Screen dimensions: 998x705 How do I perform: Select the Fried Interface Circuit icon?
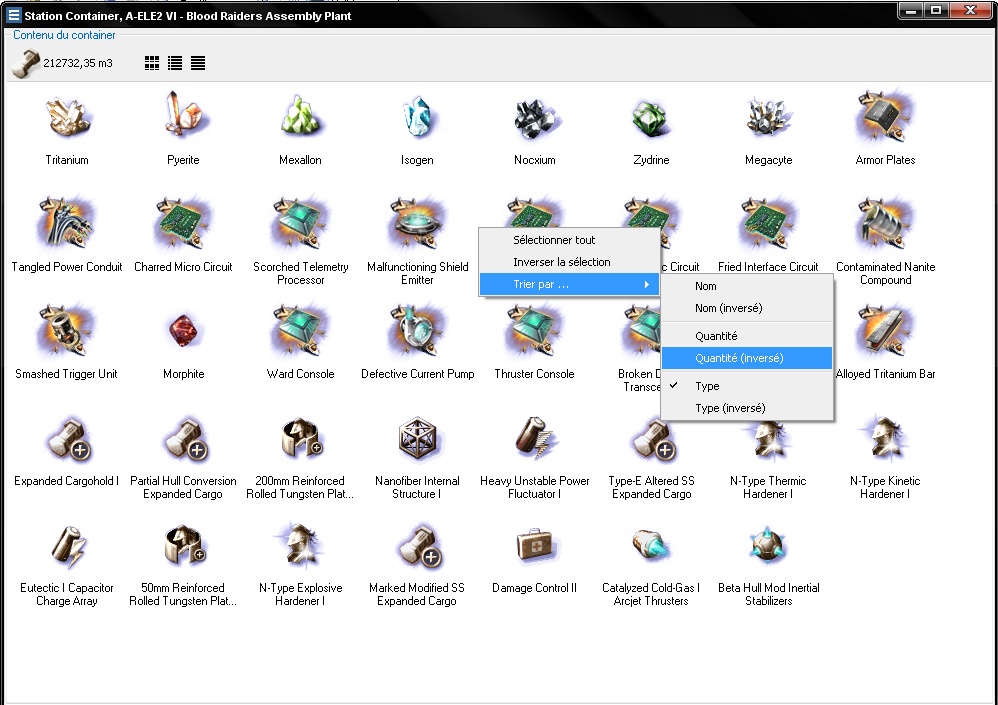(x=768, y=223)
